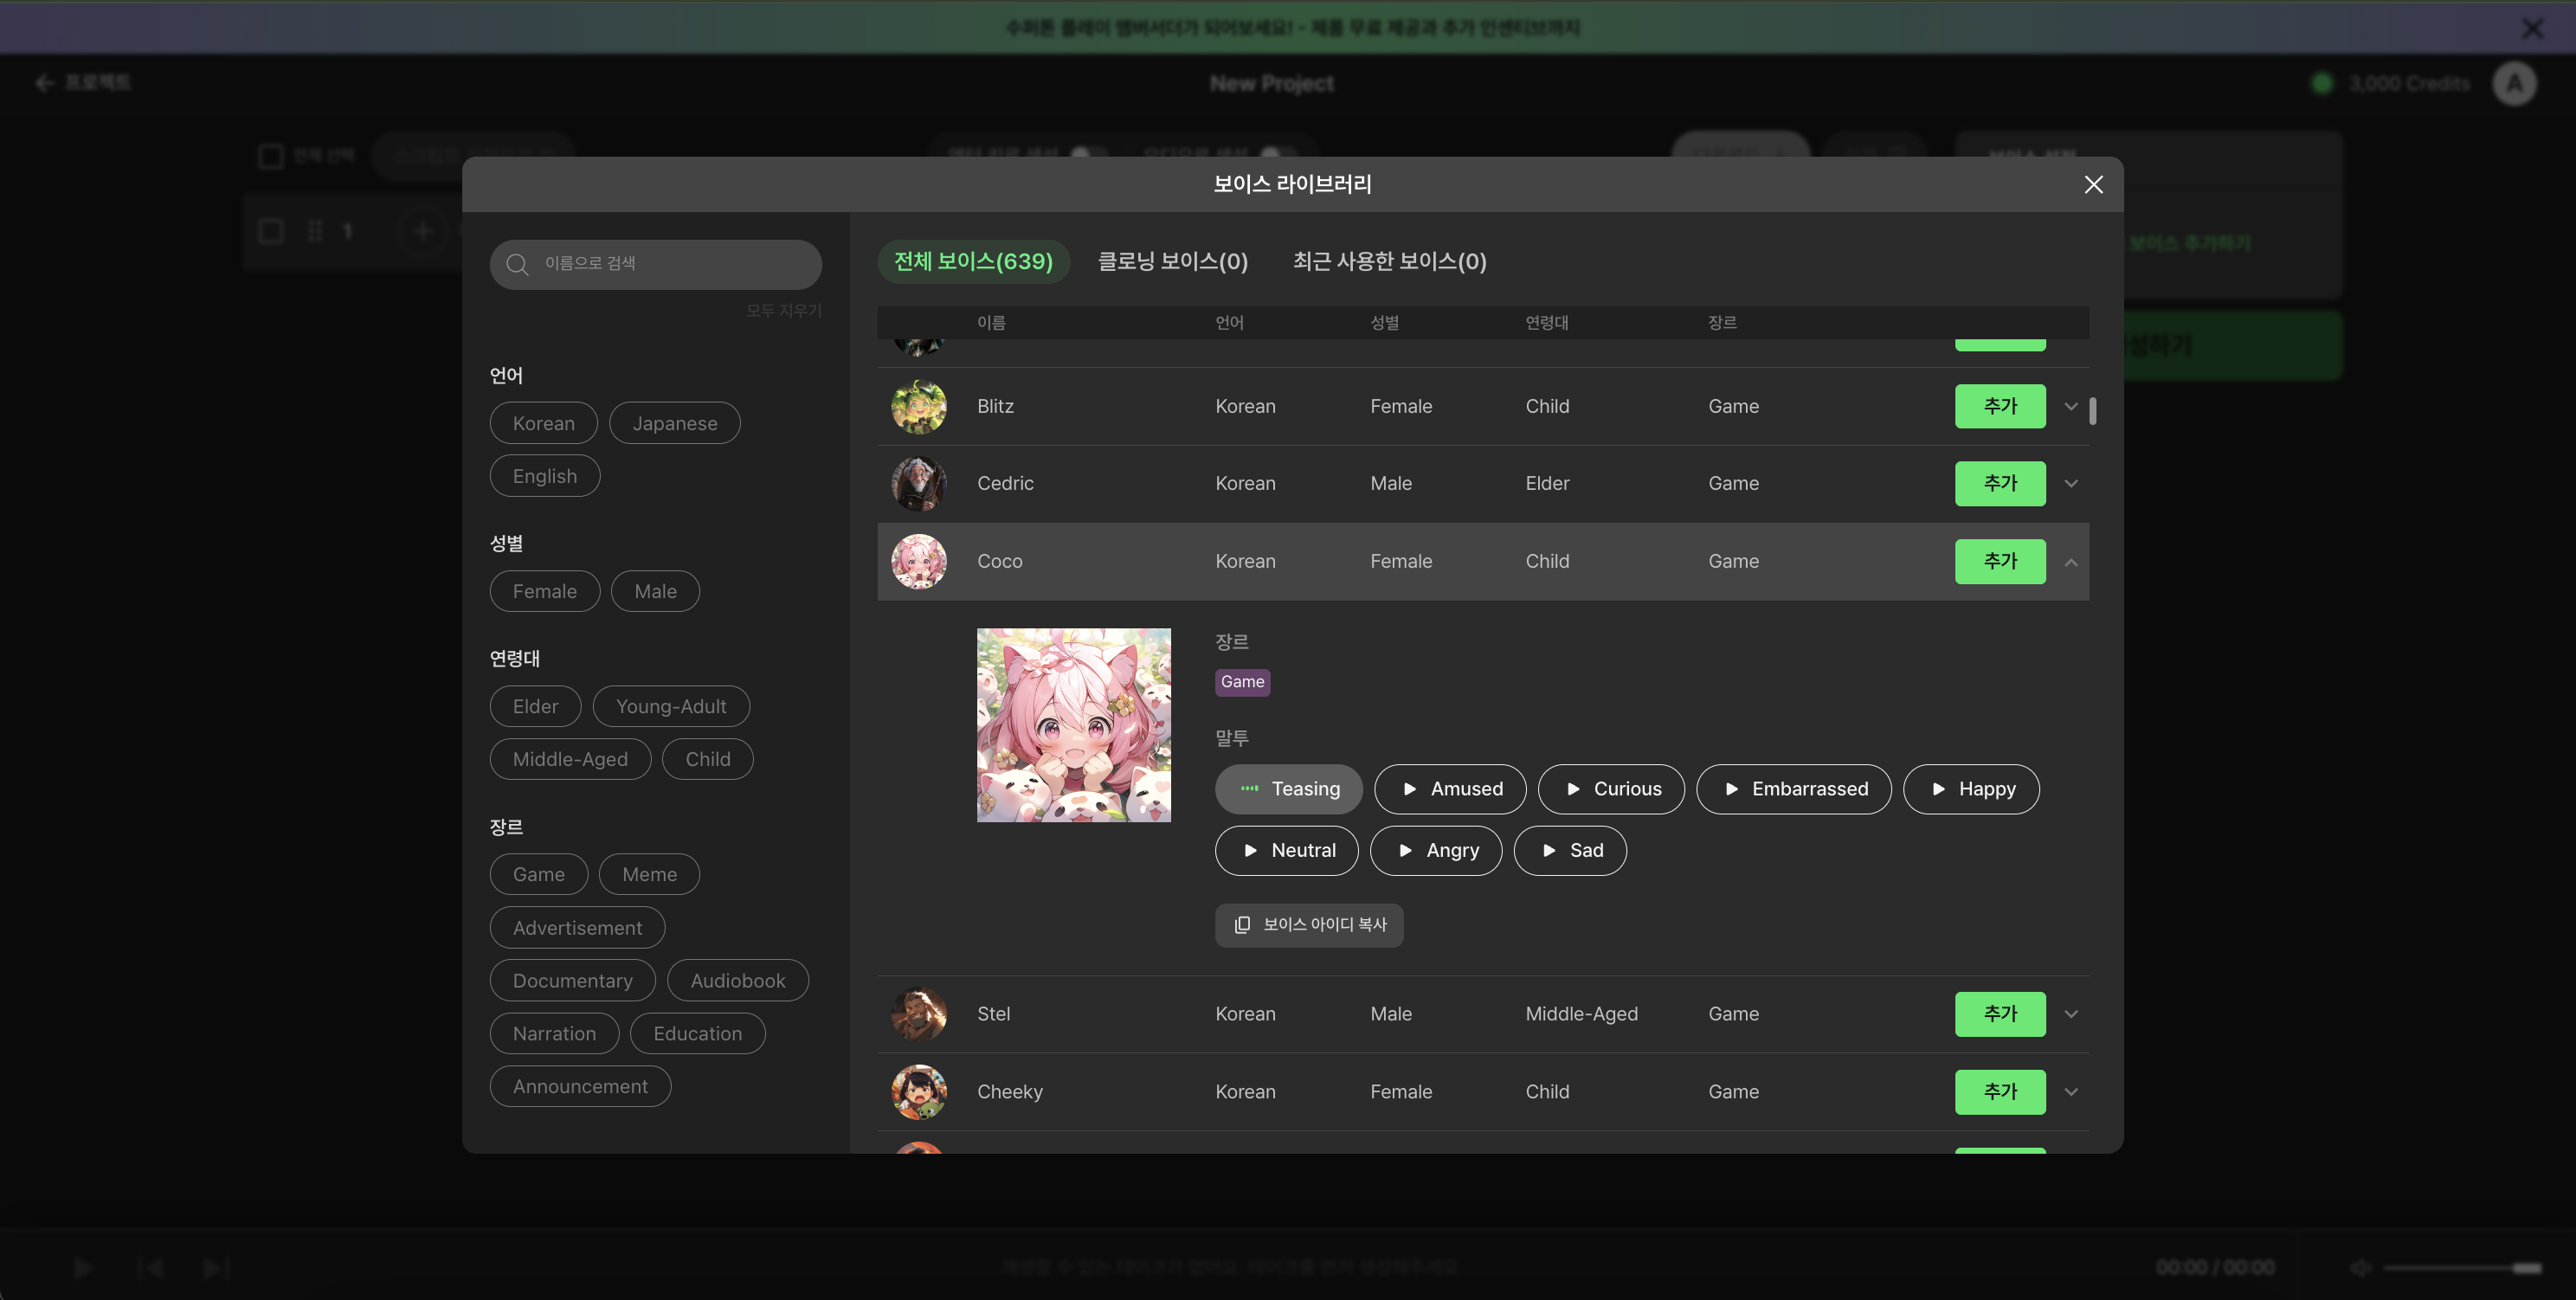Copy the voice ID
Image resolution: width=2576 pixels, height=1300 pixels.
(x=1309, y=925)
